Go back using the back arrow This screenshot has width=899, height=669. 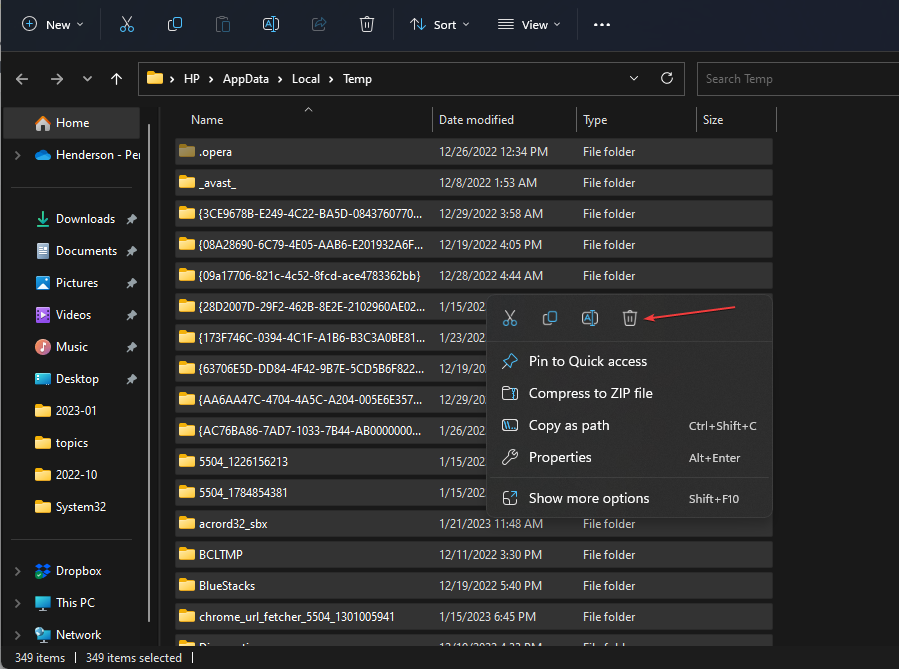(23, 79)
